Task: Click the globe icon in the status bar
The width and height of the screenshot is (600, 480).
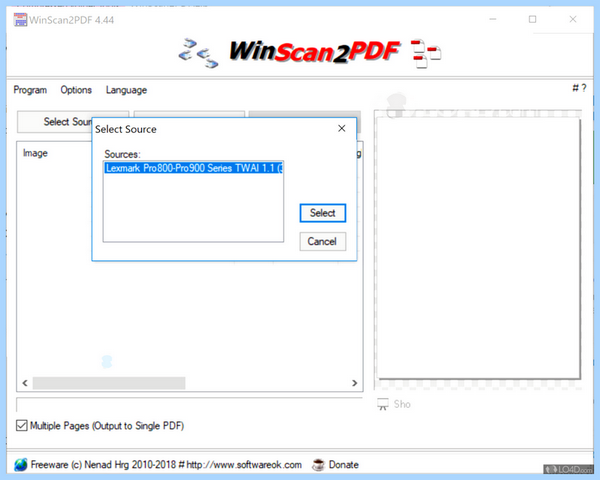Action: click(x=21, y=465)
